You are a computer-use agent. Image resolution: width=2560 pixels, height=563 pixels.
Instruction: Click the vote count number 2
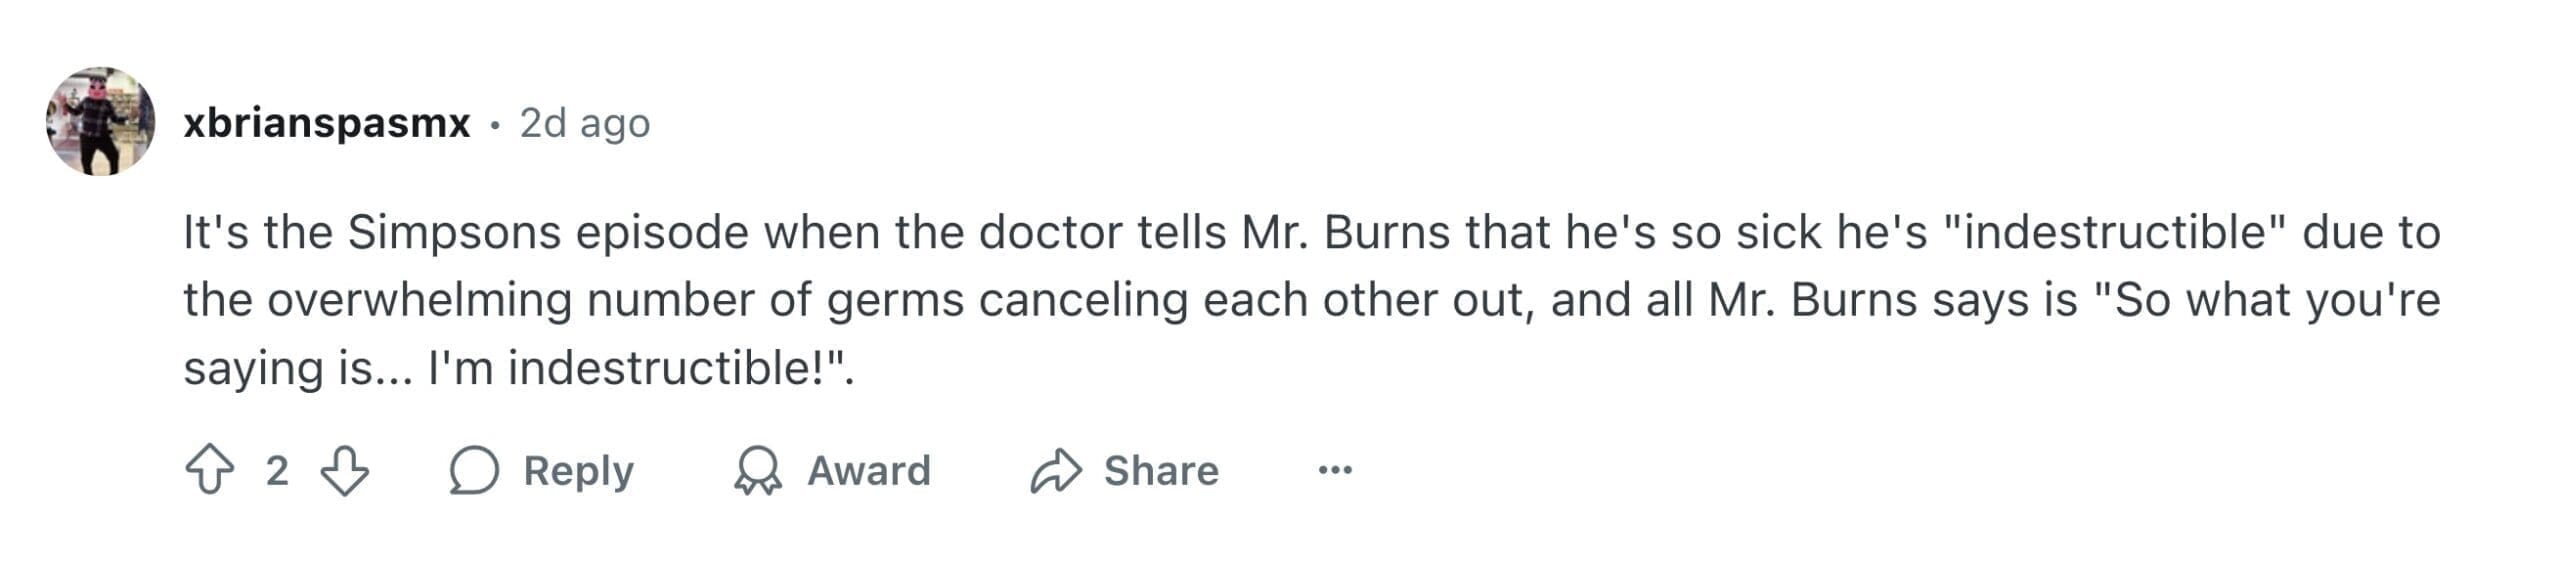tap(277, 470)
